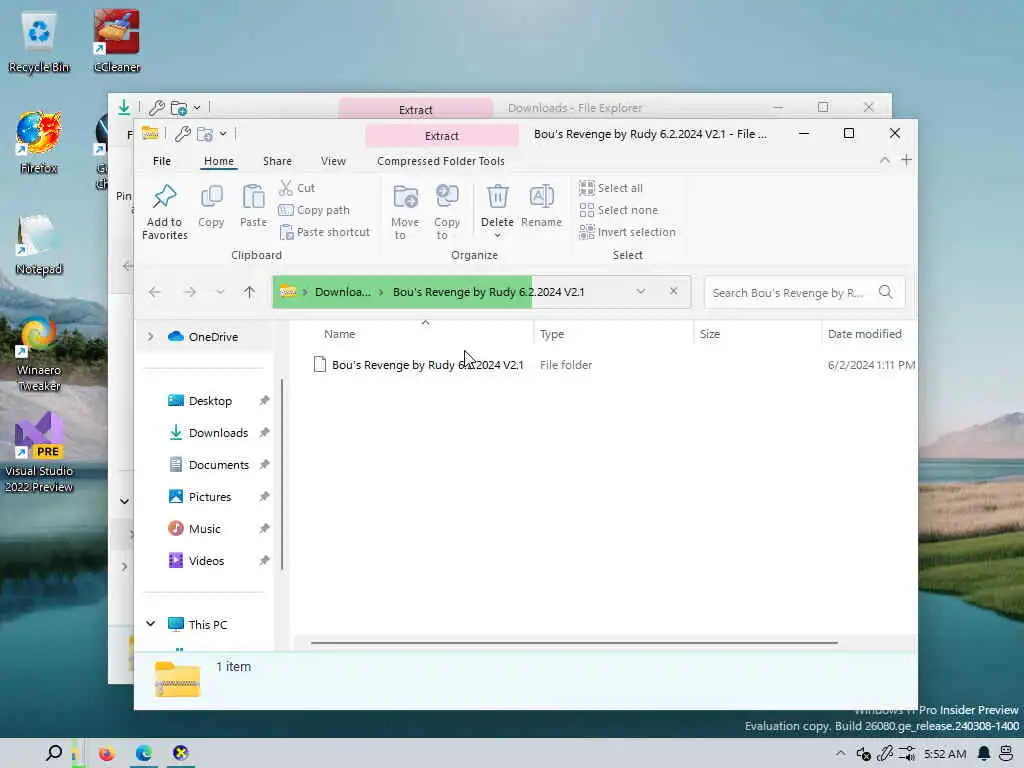Open the recent locations dropdown arrow

click(x=220, y=292)
